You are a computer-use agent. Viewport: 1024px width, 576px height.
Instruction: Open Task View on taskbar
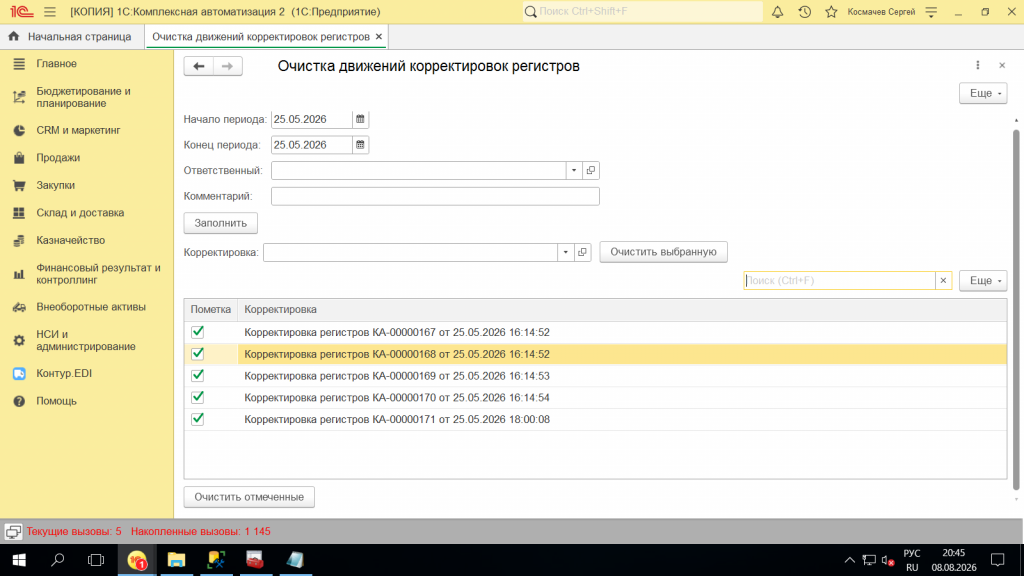coord(96,560)
